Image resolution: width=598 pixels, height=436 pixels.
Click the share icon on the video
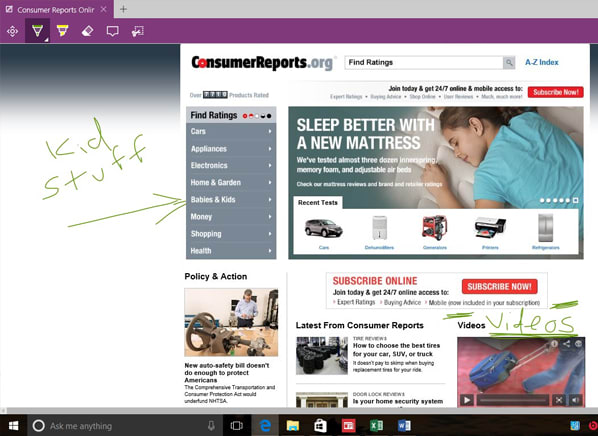coord(566,344)
